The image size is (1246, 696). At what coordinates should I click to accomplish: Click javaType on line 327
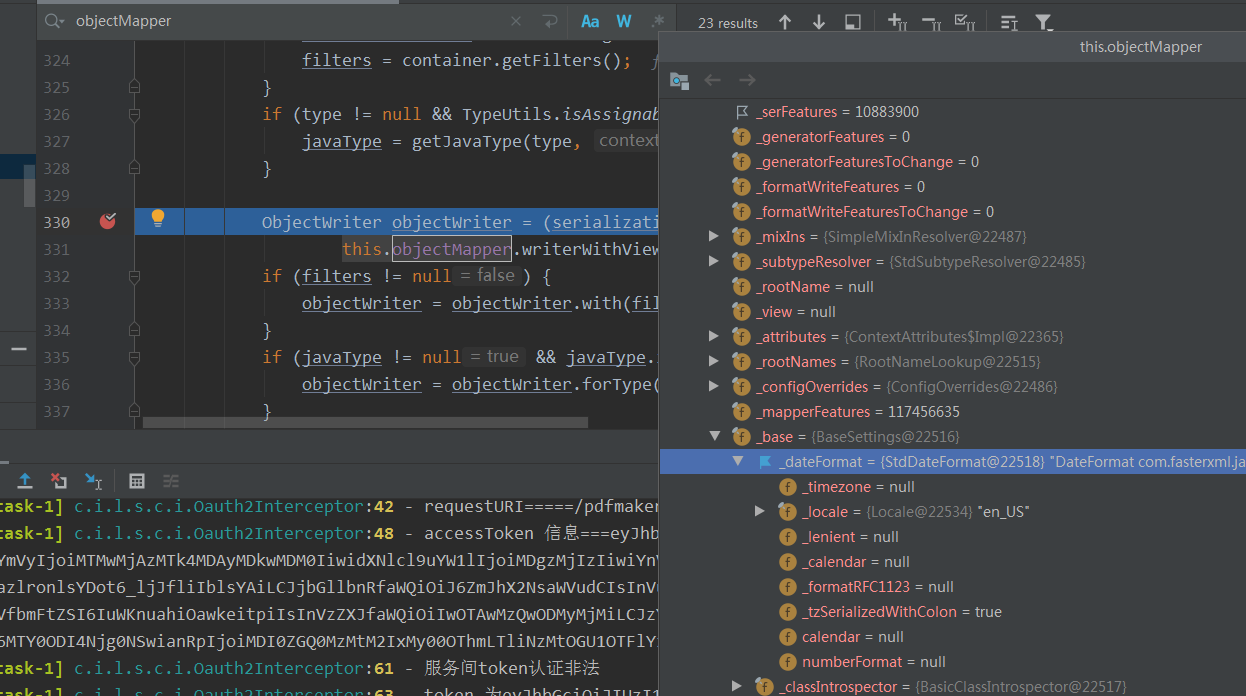point(342,141)
